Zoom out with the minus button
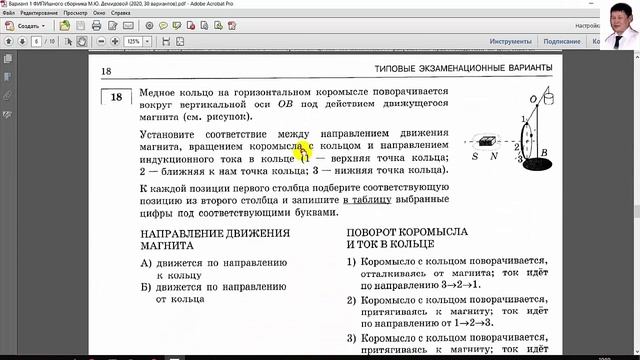 click(x=101, y=41)
